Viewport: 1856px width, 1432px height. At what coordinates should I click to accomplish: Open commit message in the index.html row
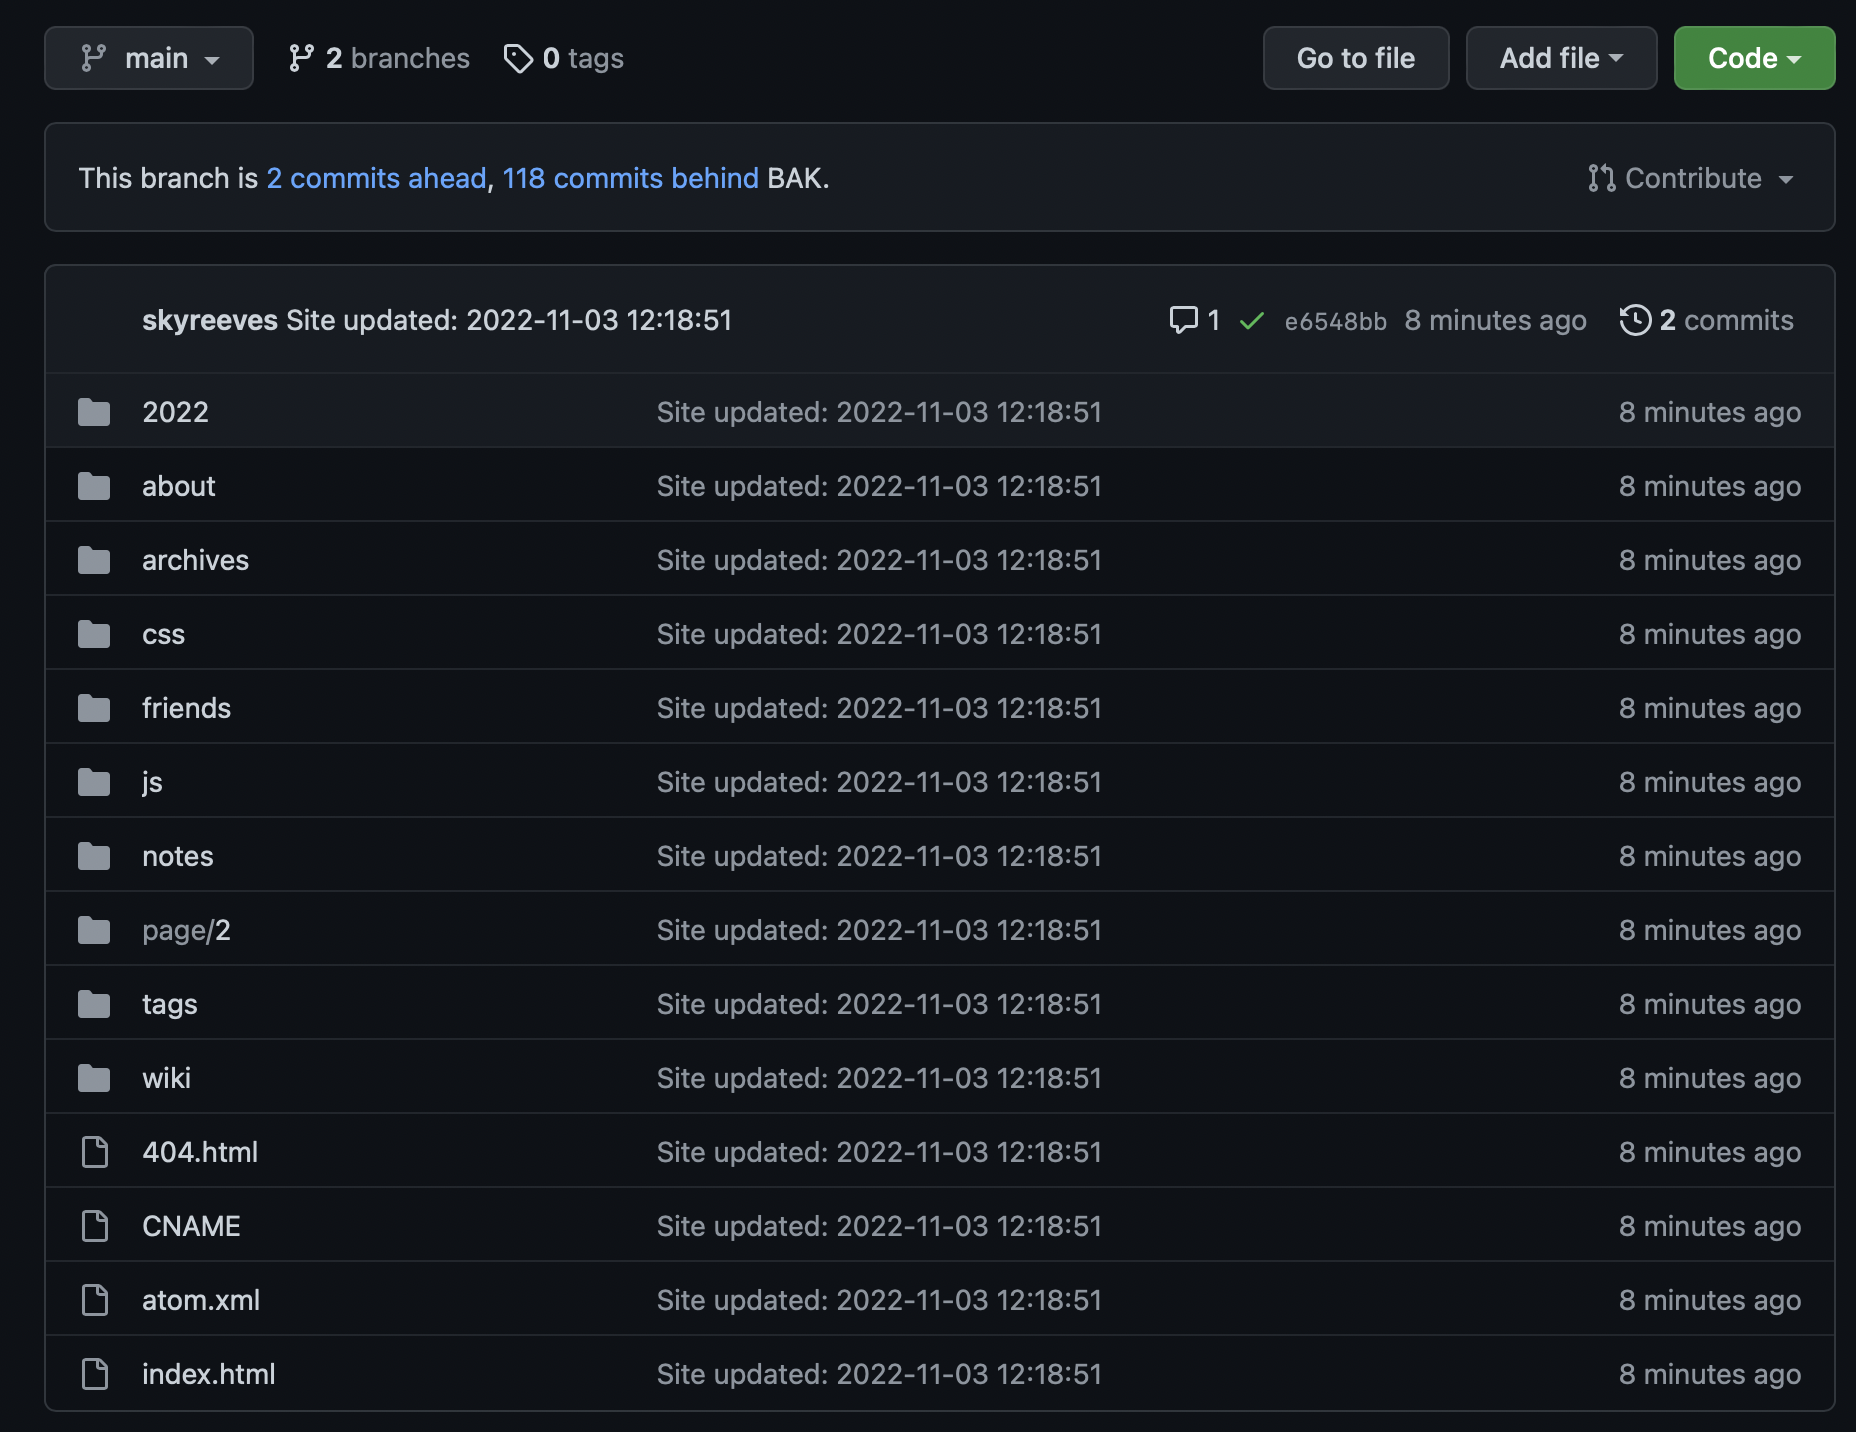(879, 1374)
